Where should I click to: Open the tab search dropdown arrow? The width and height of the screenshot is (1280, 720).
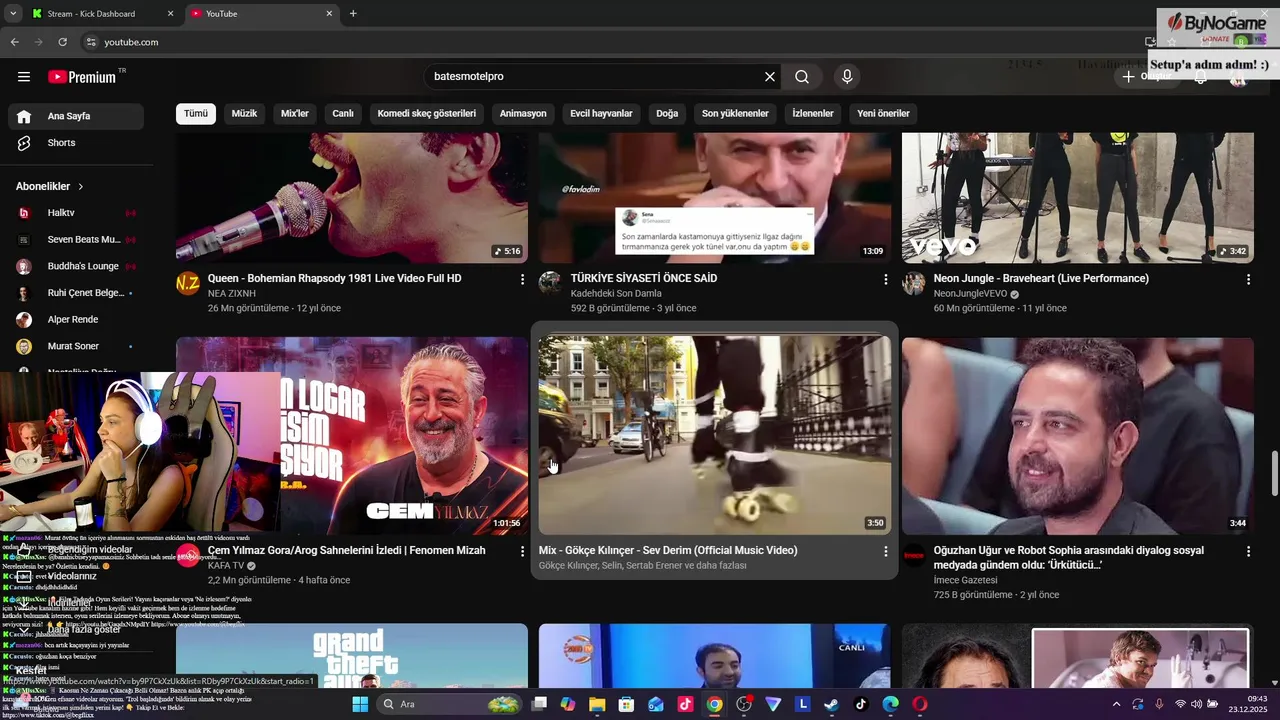(x=13, y=14)
